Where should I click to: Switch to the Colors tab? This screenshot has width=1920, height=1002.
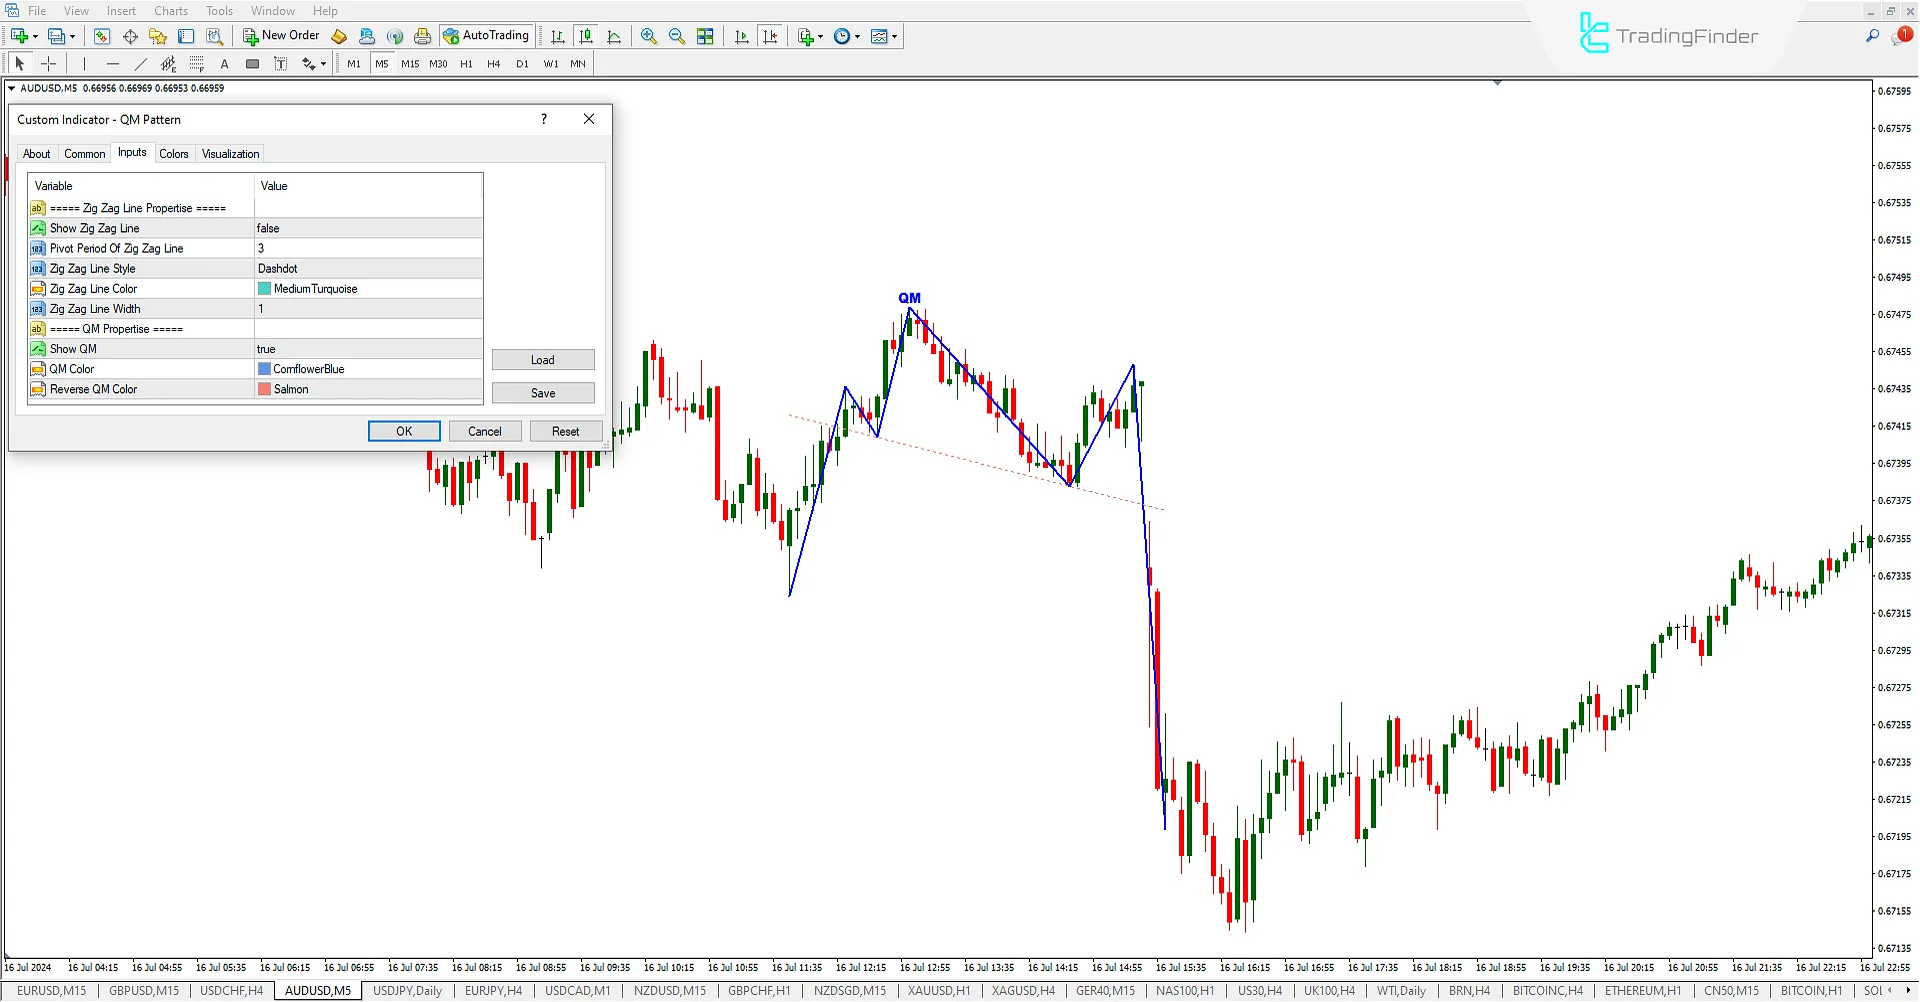pos(174,153)
